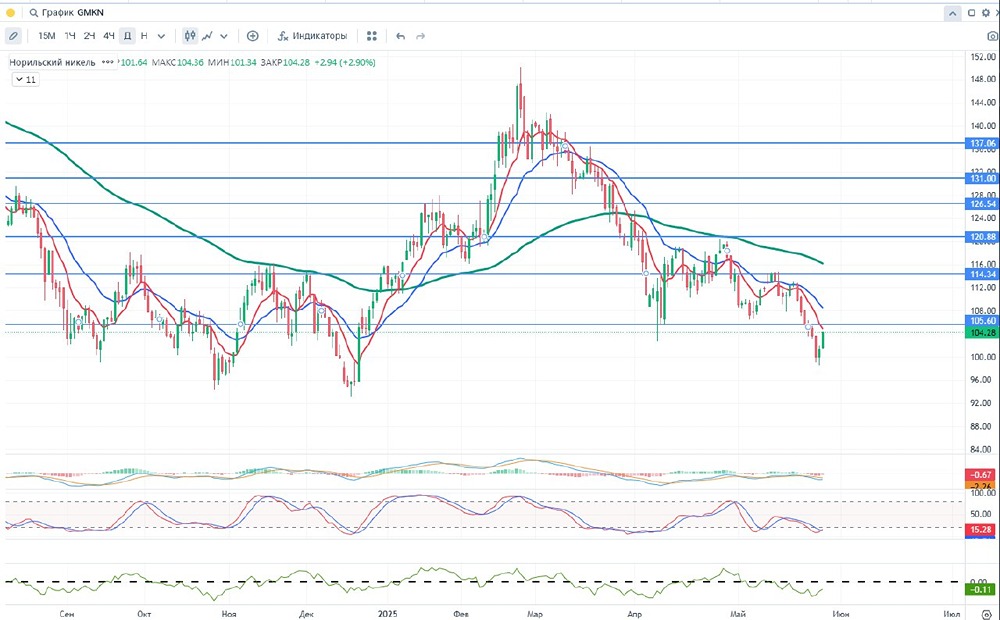This screenshot has width=1000, height=620.
Task: Select the 114.34 level label
Action: (x=983, y=274)
